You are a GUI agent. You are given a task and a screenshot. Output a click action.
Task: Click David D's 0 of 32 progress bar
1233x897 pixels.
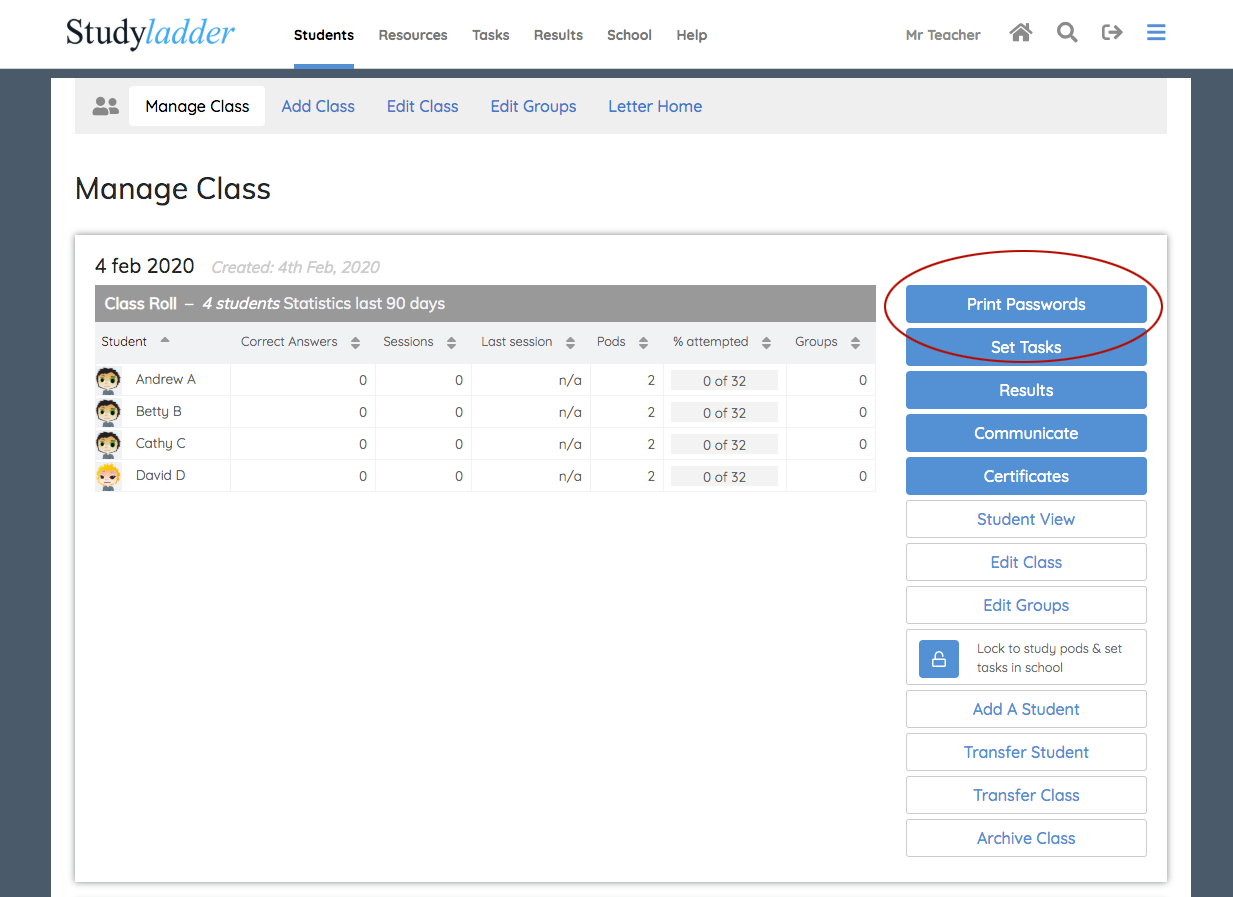[x=724, y=477]
